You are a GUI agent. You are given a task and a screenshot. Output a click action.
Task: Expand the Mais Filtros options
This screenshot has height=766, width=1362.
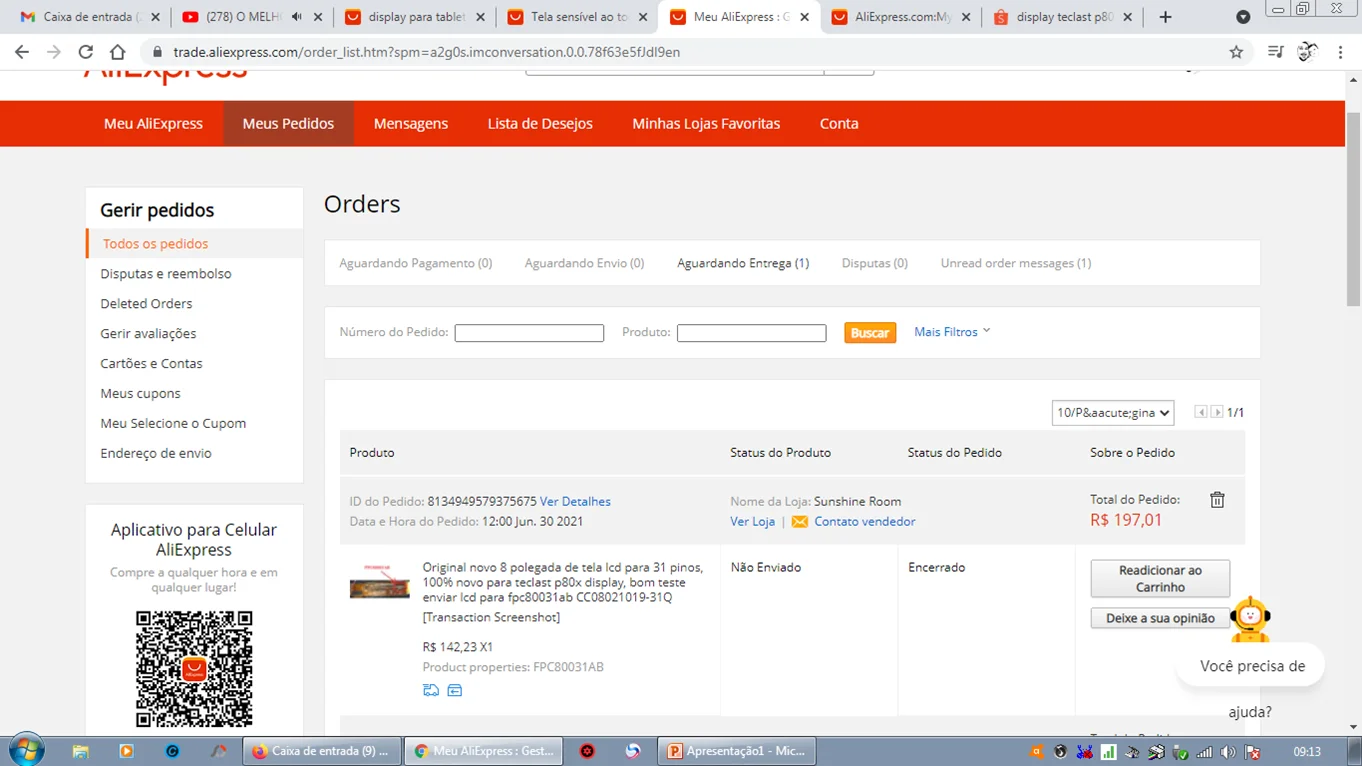click(952, 332)
